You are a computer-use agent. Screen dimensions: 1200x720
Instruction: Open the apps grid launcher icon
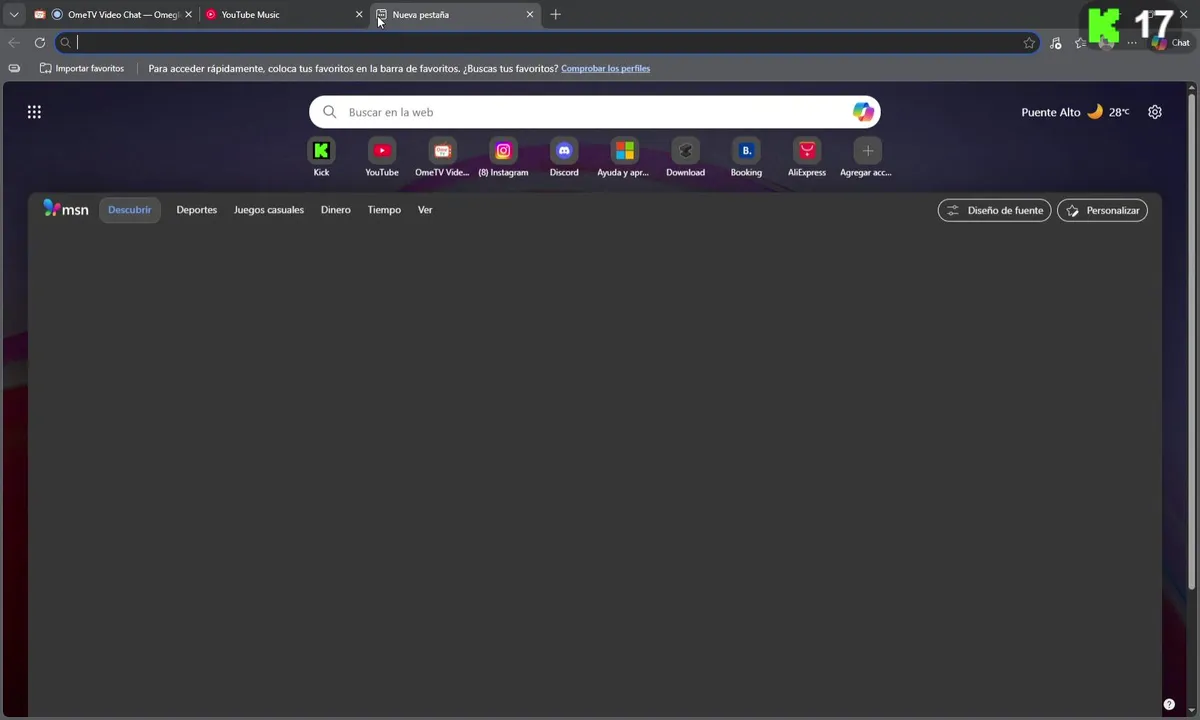click(34, 112)
